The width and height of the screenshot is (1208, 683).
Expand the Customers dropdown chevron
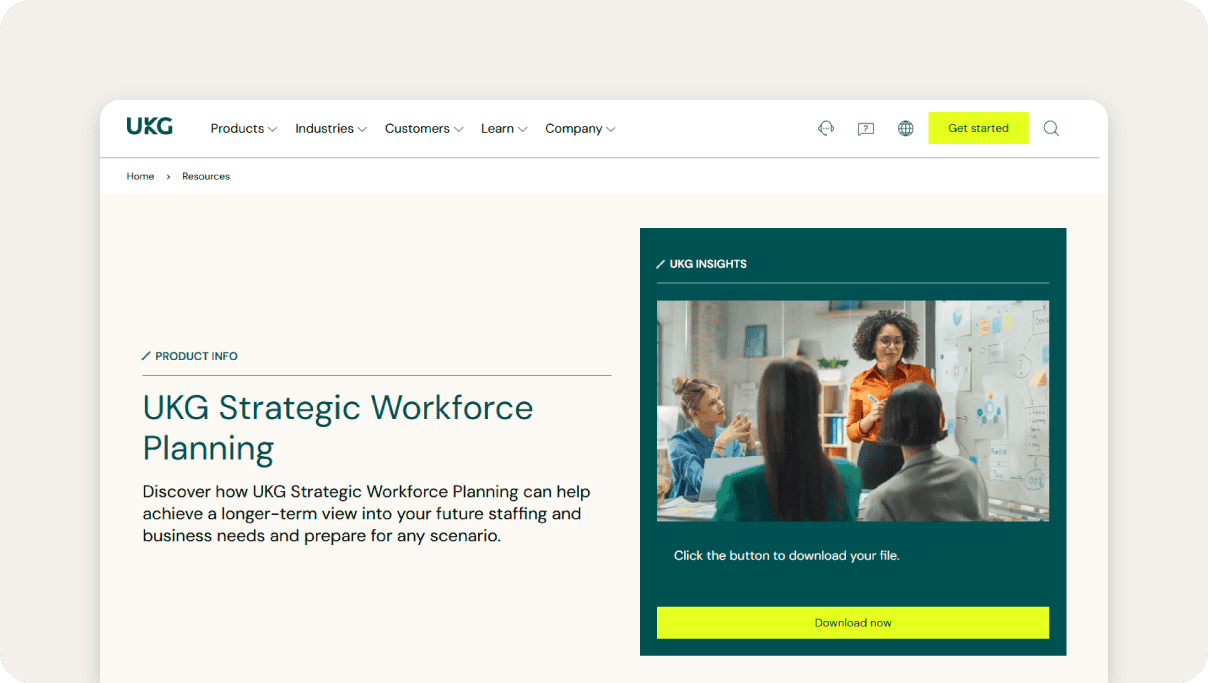click(x=458, y=129)
